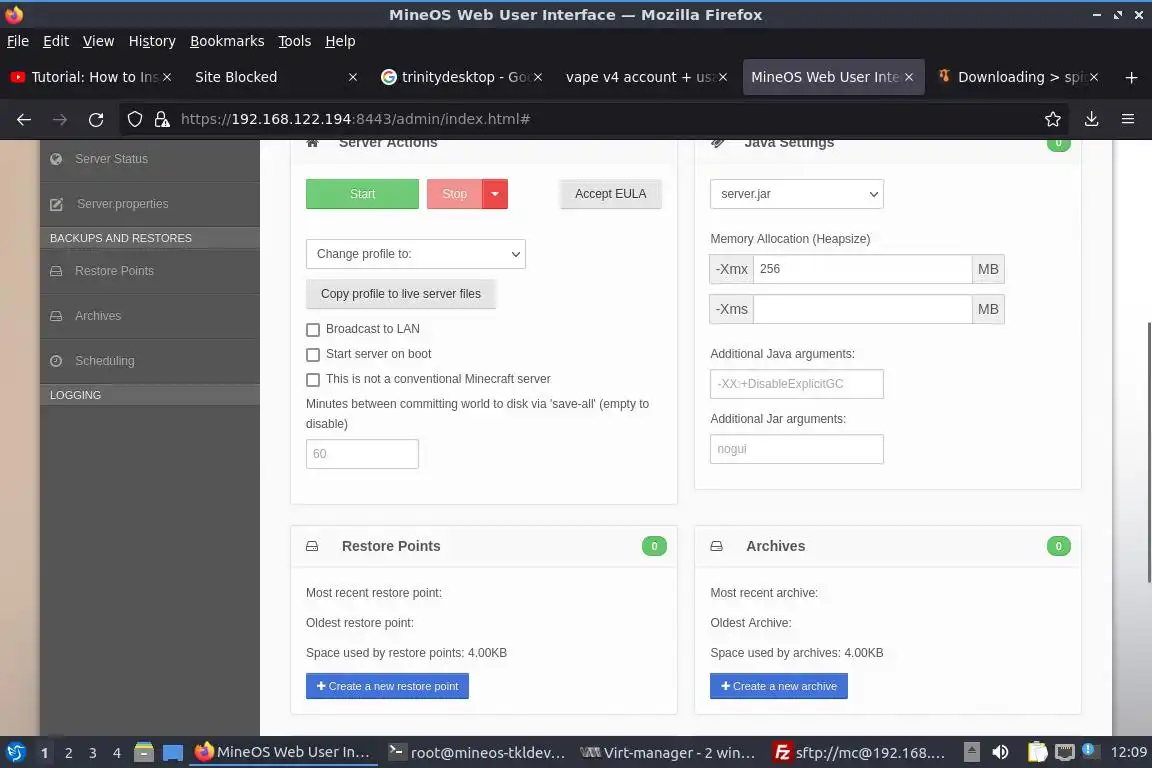The width and height of the screenshot is (1152, 768).
Task: Click 'Create a new archive' button
Action: (x=779, y=686)
